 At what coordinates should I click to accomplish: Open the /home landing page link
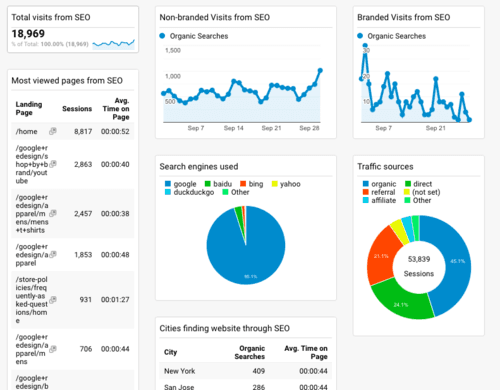26,131
